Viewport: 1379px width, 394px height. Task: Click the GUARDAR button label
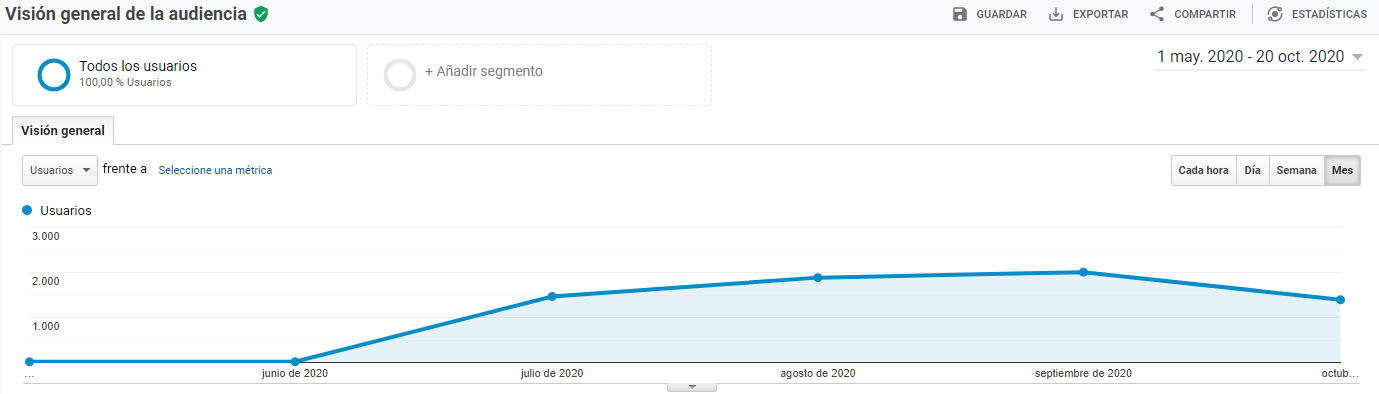pos(1002,14)
